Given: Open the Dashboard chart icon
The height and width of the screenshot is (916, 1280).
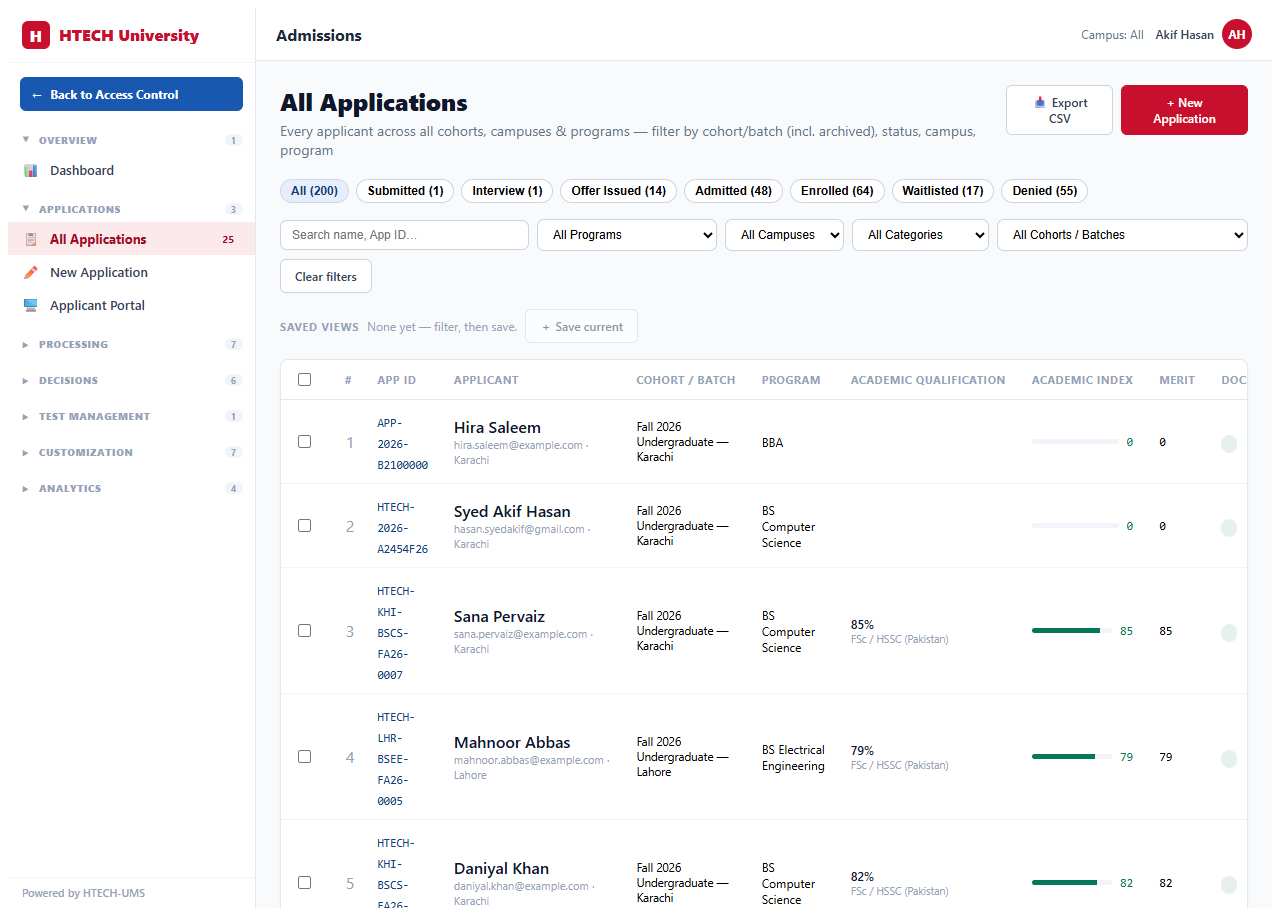Looking at the screenshot, I should coord(31,171).
